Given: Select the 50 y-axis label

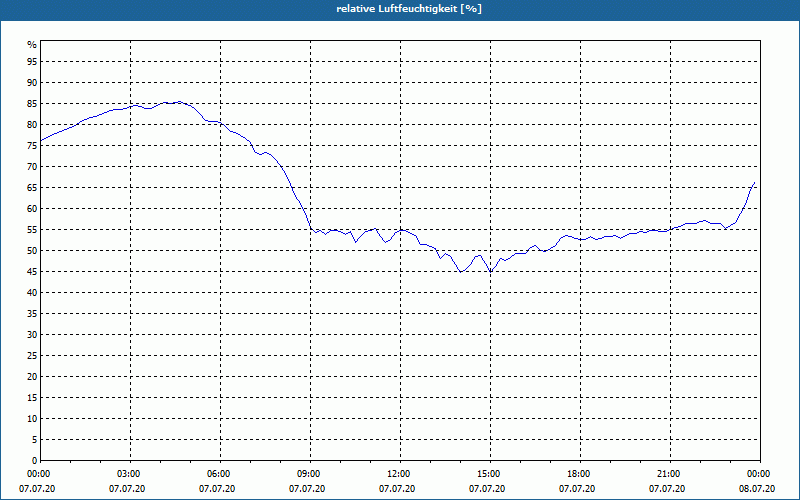Looking at the screenshot, I should click(x=32, y=251).
